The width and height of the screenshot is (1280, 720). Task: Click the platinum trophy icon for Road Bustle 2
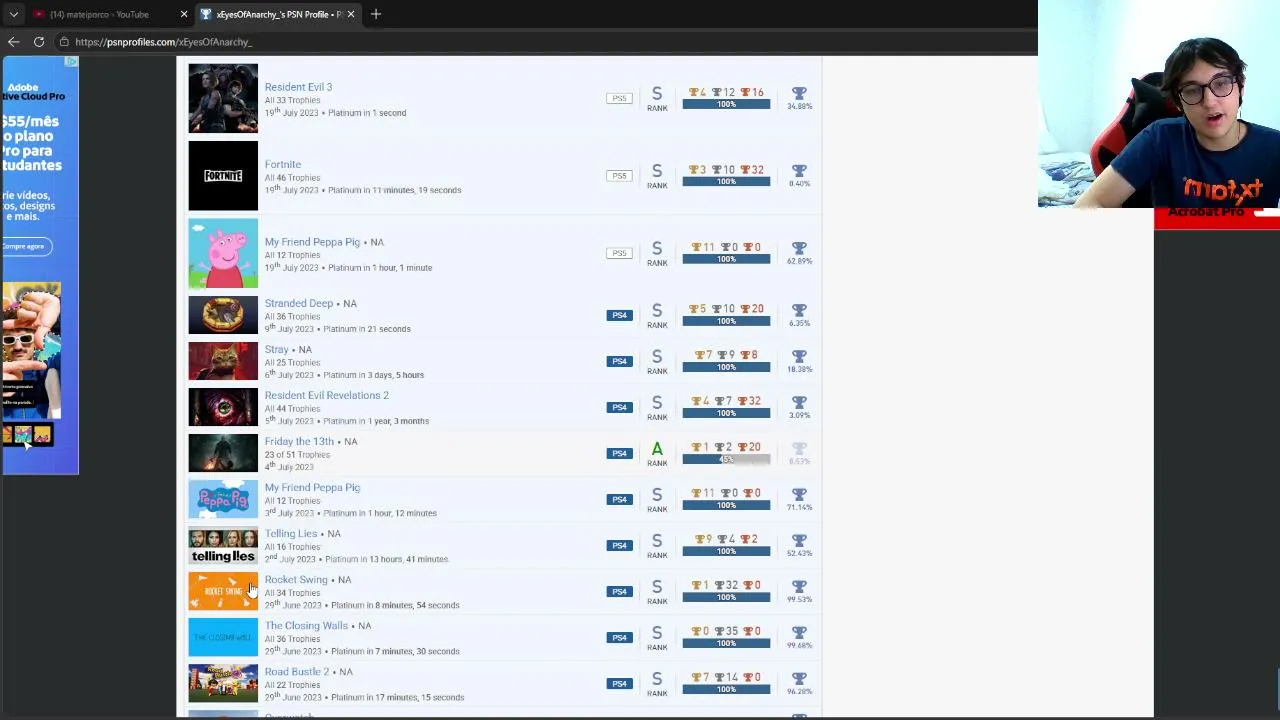coord(799,678)
